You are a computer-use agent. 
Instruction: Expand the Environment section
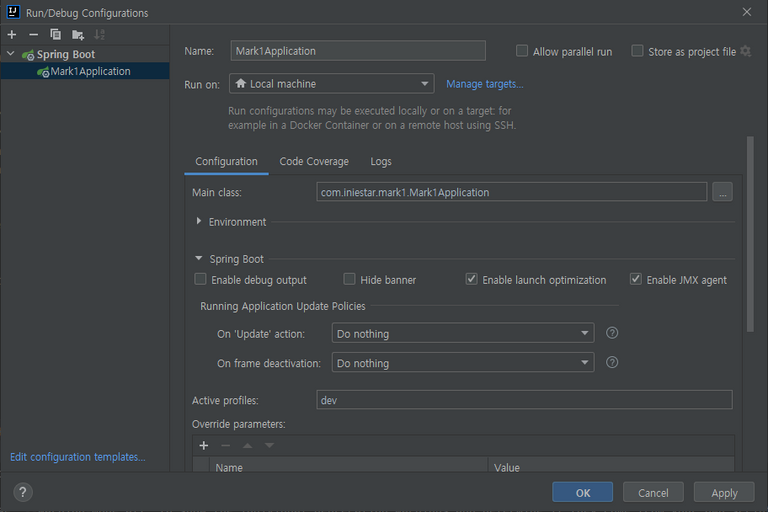click(198, 221)
